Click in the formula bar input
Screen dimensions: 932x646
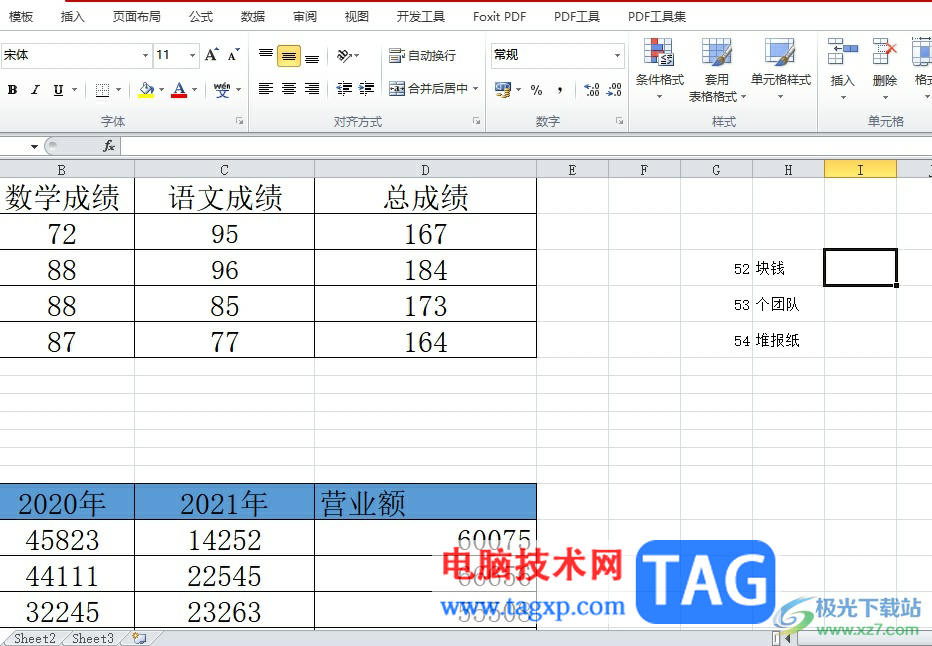(x=526, y=146)
